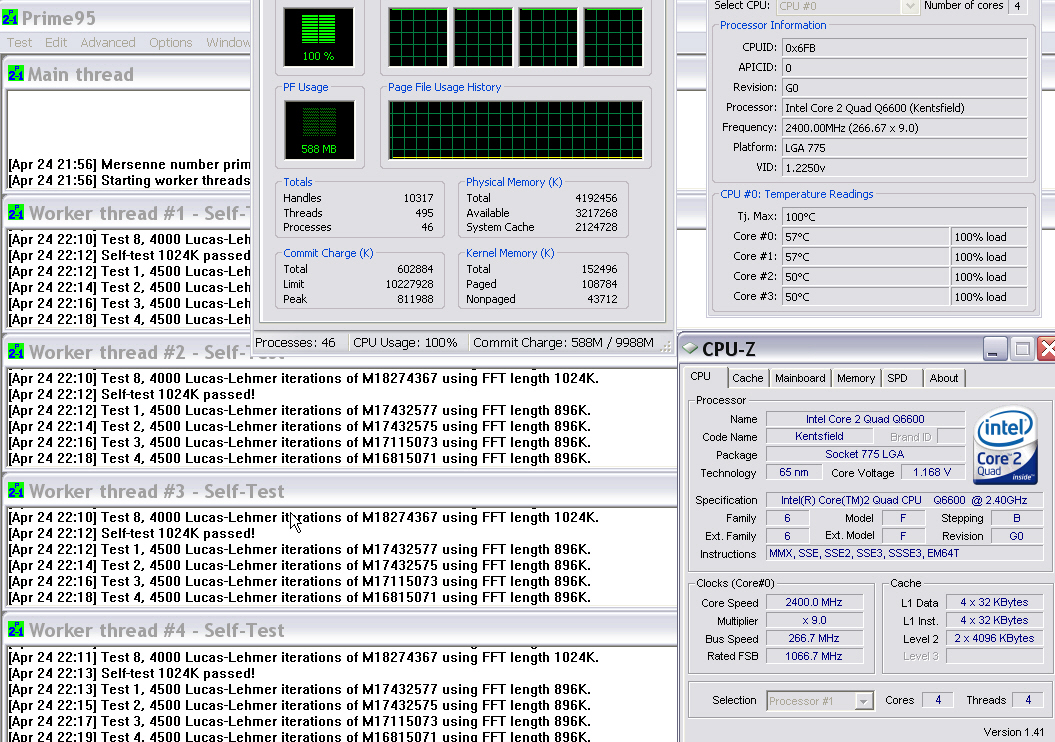
Task: Open the Test menu in Prime95
Action: pyautogui.click(x=20, y=42)
